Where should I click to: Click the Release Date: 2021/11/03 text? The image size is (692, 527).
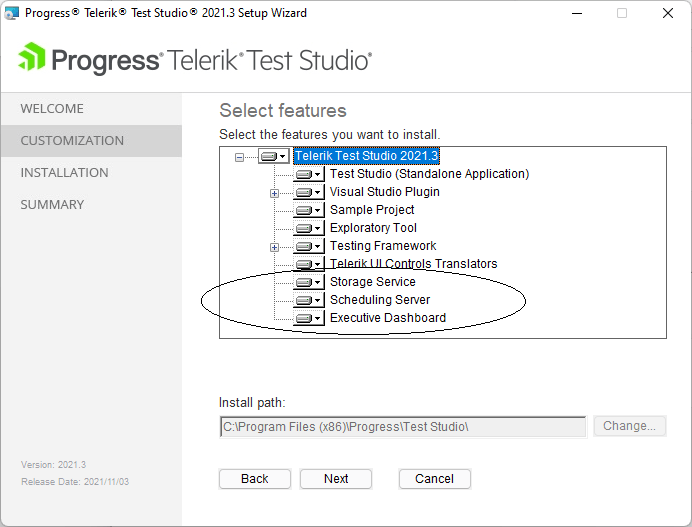point(75,482)
